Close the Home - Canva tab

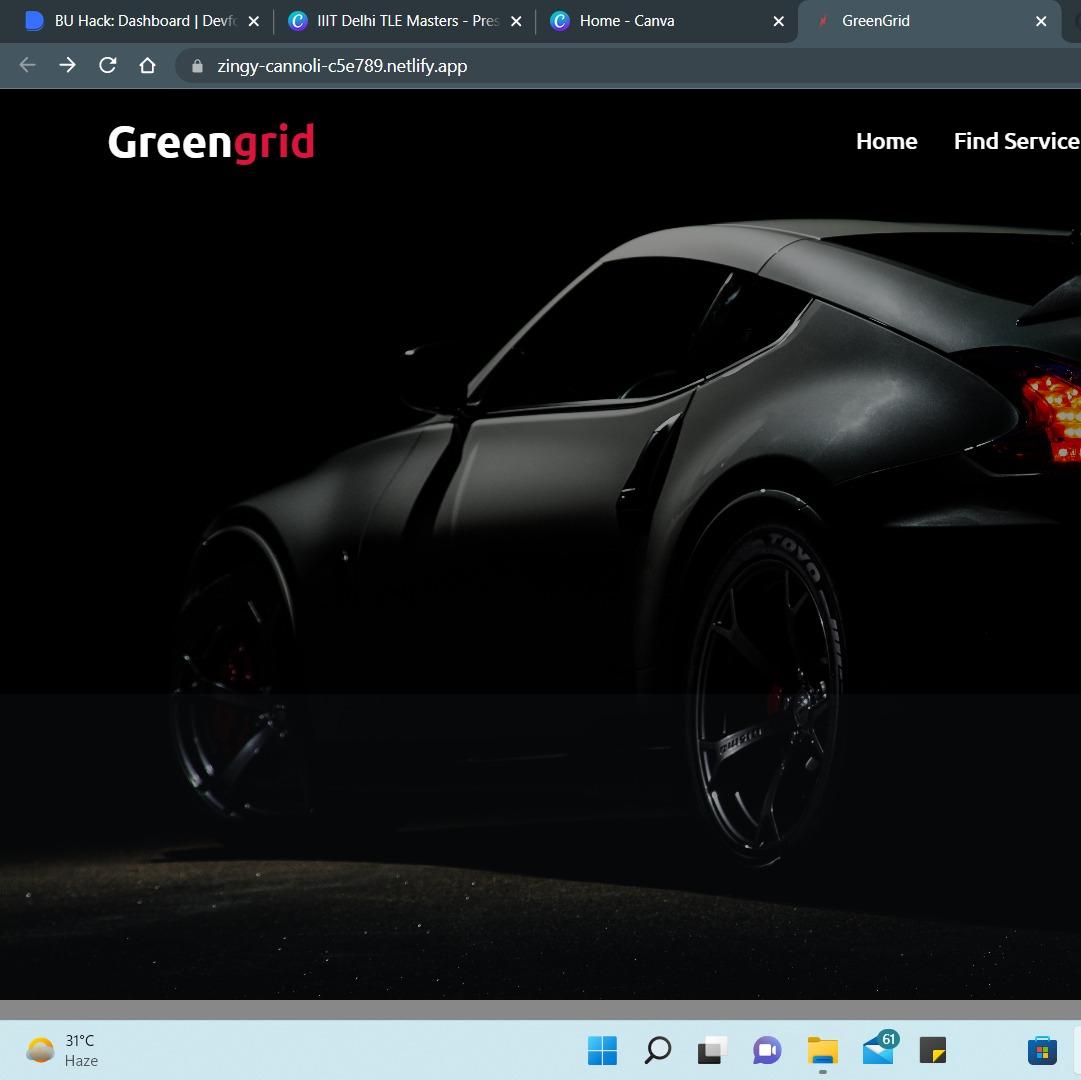click(x=779, y=21)
